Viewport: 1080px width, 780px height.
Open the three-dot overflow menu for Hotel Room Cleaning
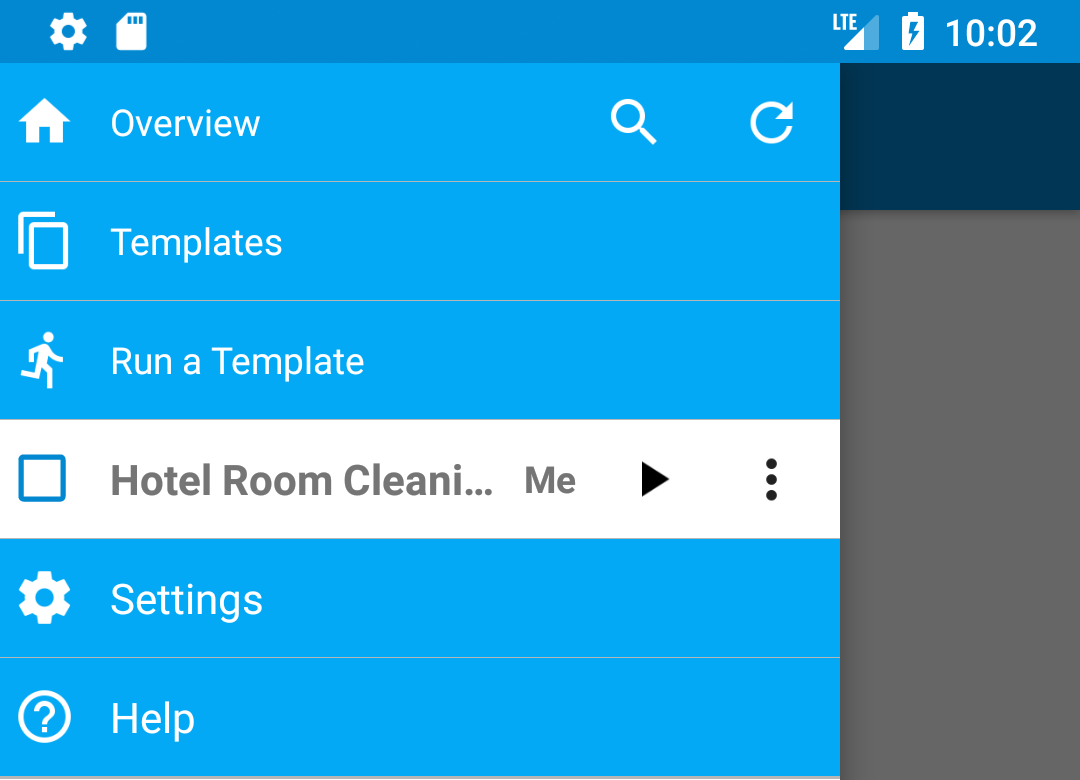[x=771, y=479]
